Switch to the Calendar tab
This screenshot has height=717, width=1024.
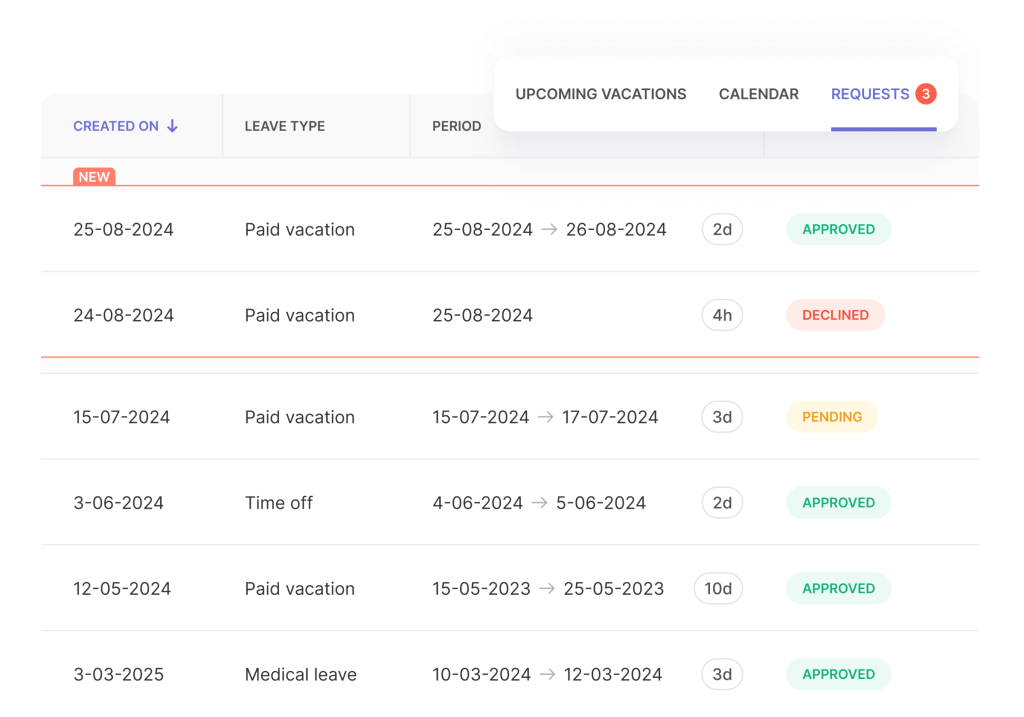758,94
